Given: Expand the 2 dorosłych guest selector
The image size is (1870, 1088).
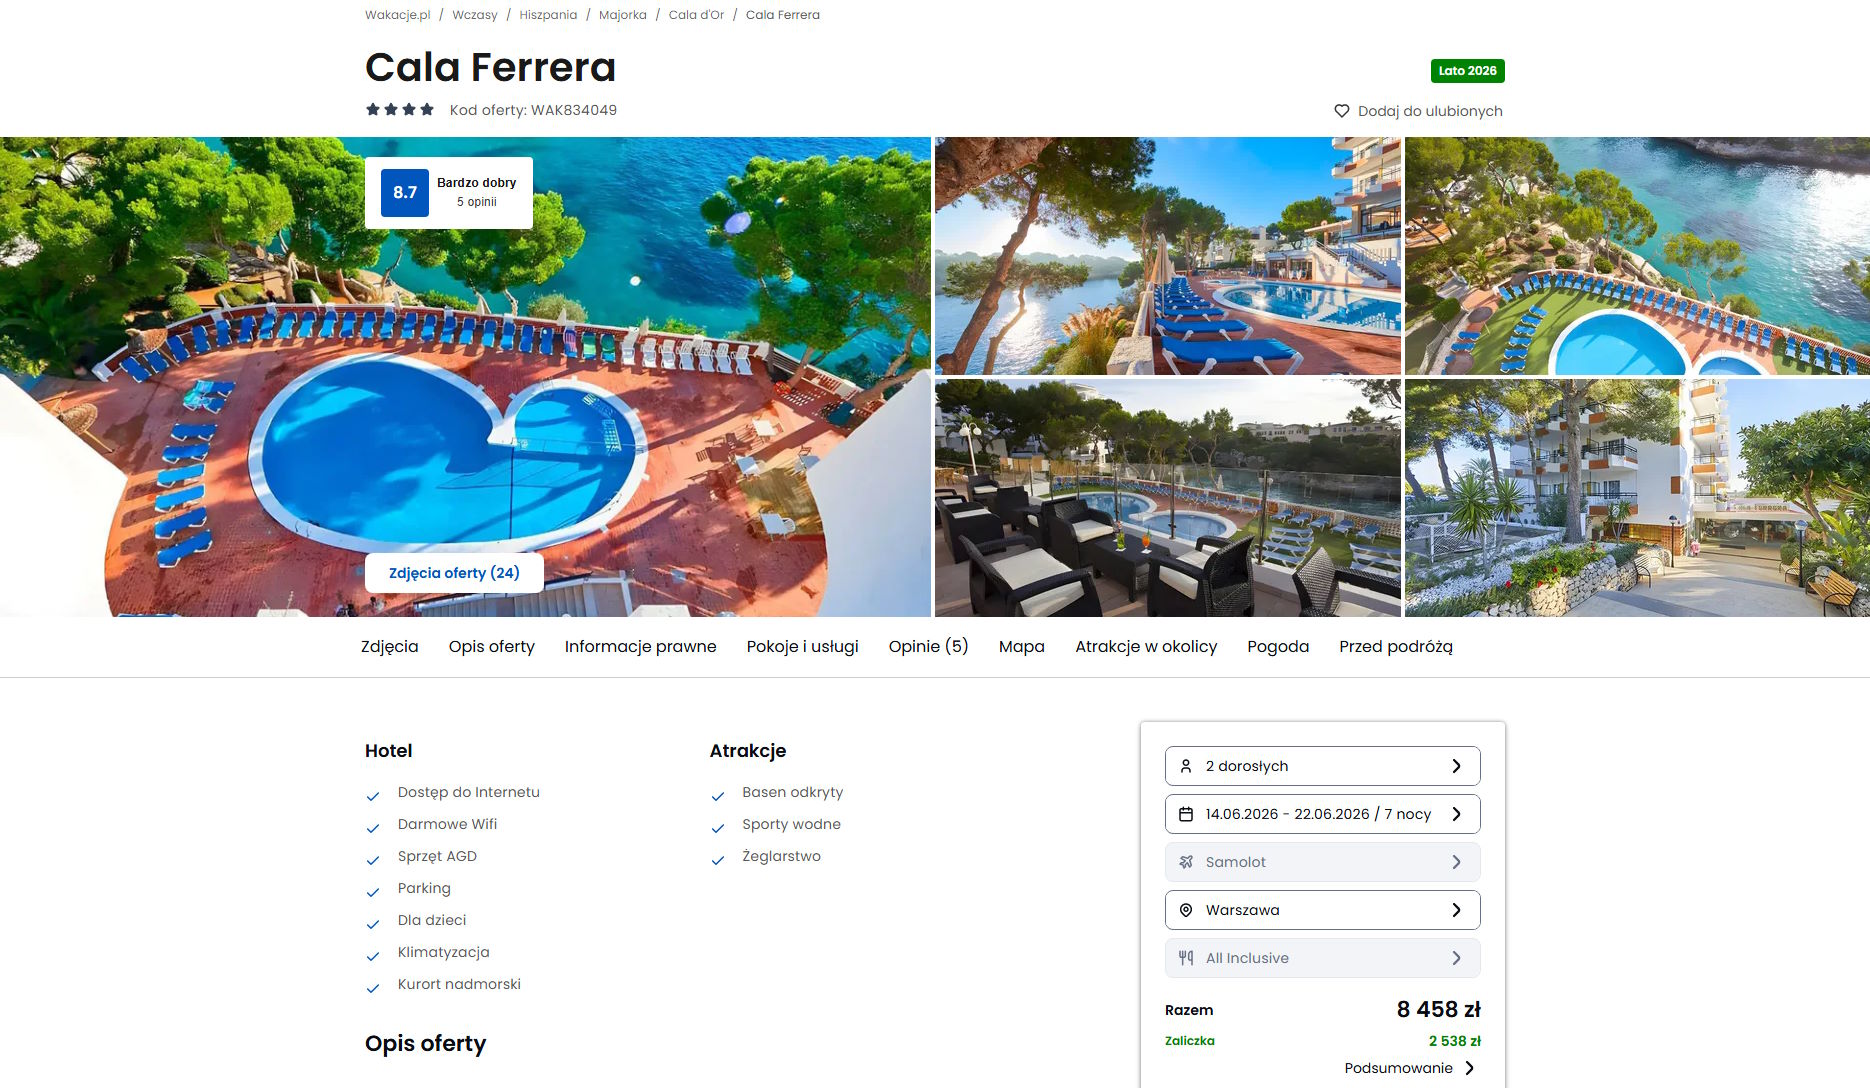Looking at the screenshot, I should pyautogui.click(x=1322, y=766).
